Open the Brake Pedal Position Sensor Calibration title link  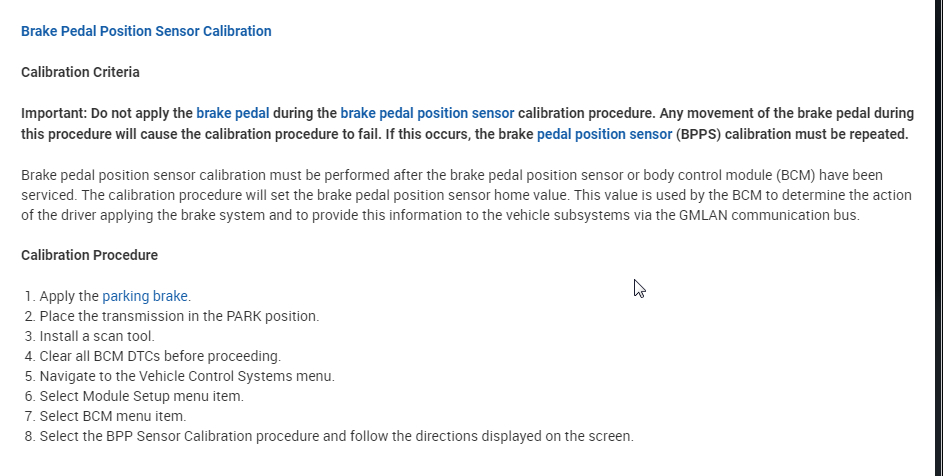tap(146, 31)
